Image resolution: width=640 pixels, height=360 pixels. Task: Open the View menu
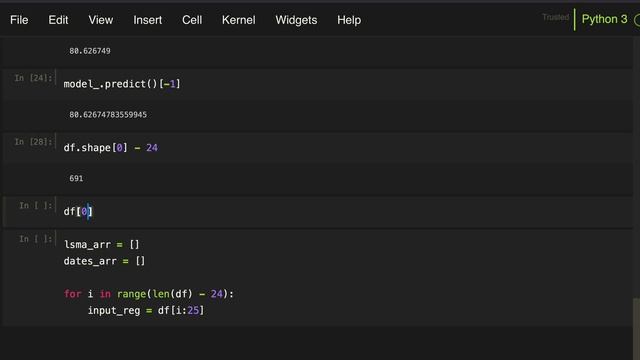[100, 20]
